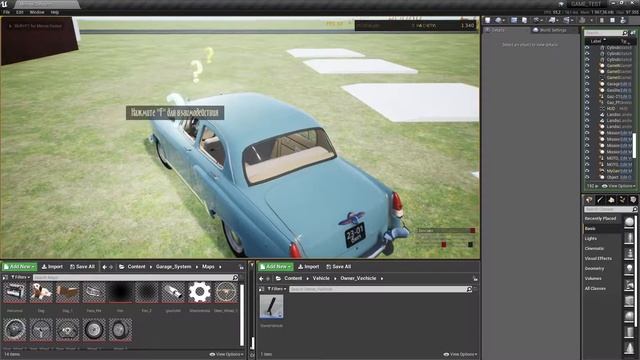Toggle visibility of the Object actor
Viewport: 640px width, 360px height.
tap(587, 177)
